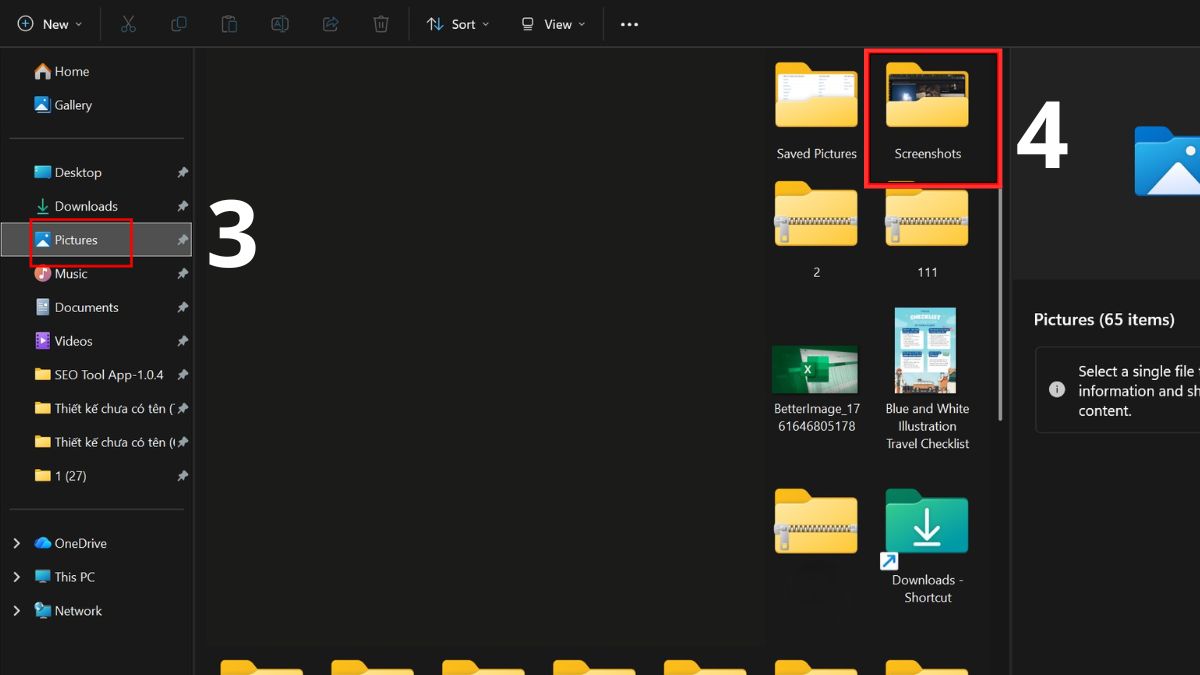This screenshot has width=1200, height=675.
Task: Click the Rename icon in the toolbar
Action: click(279, 23)
